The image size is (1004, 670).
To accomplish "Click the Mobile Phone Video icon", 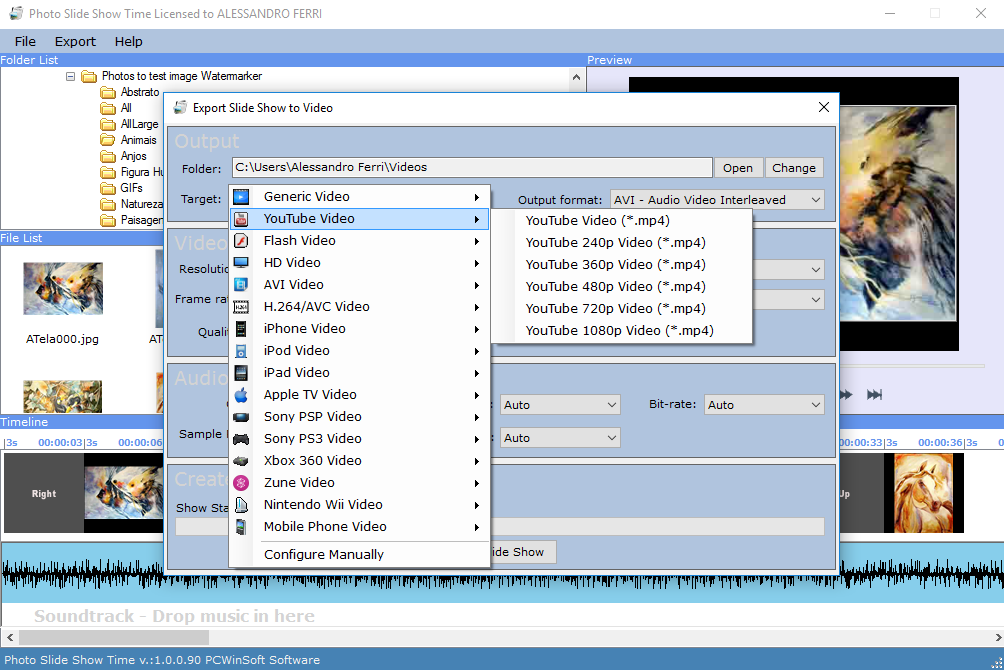I will [x=241, y=527].
